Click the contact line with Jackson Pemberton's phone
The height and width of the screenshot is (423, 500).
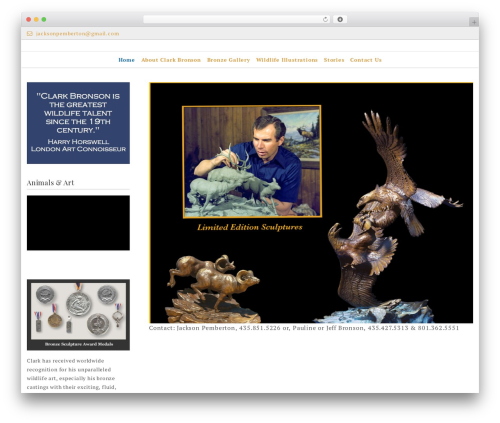click(x=304, y=328)
